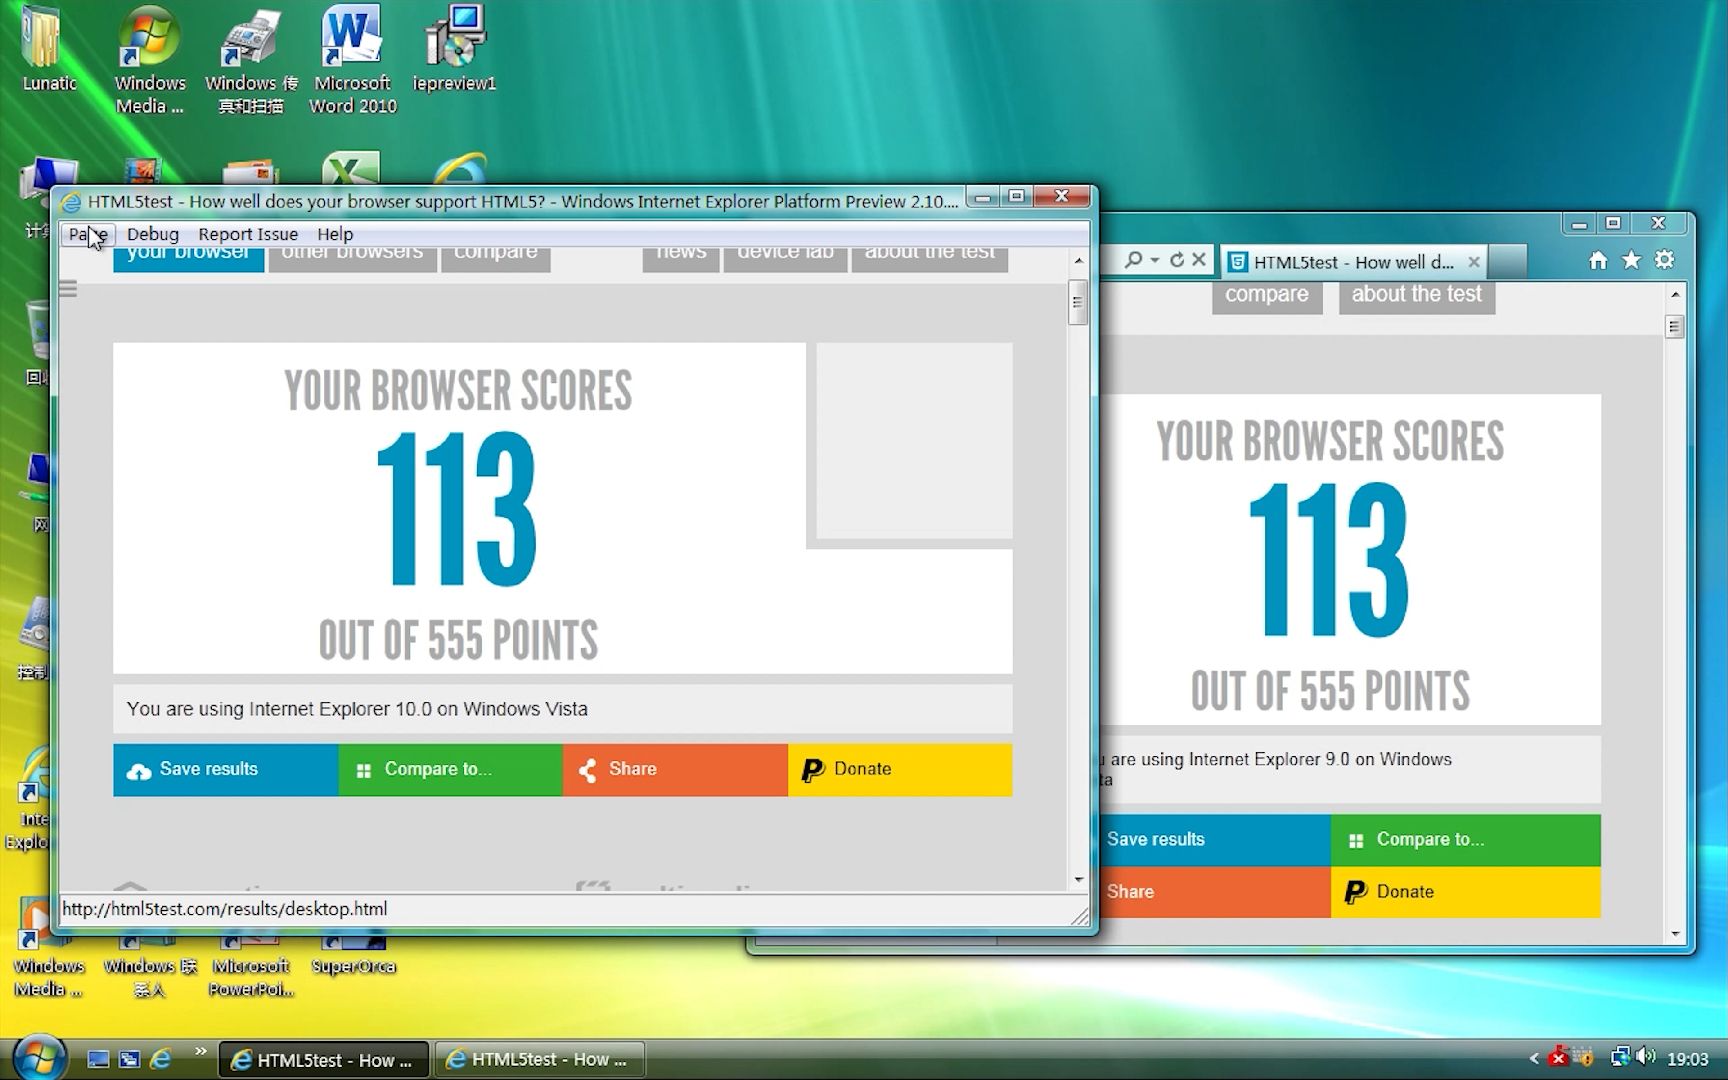The width and height of the screenshot is (1728, 1080).
Task: Open a new tab in IE9 window
Action: tap(1508, 262)
